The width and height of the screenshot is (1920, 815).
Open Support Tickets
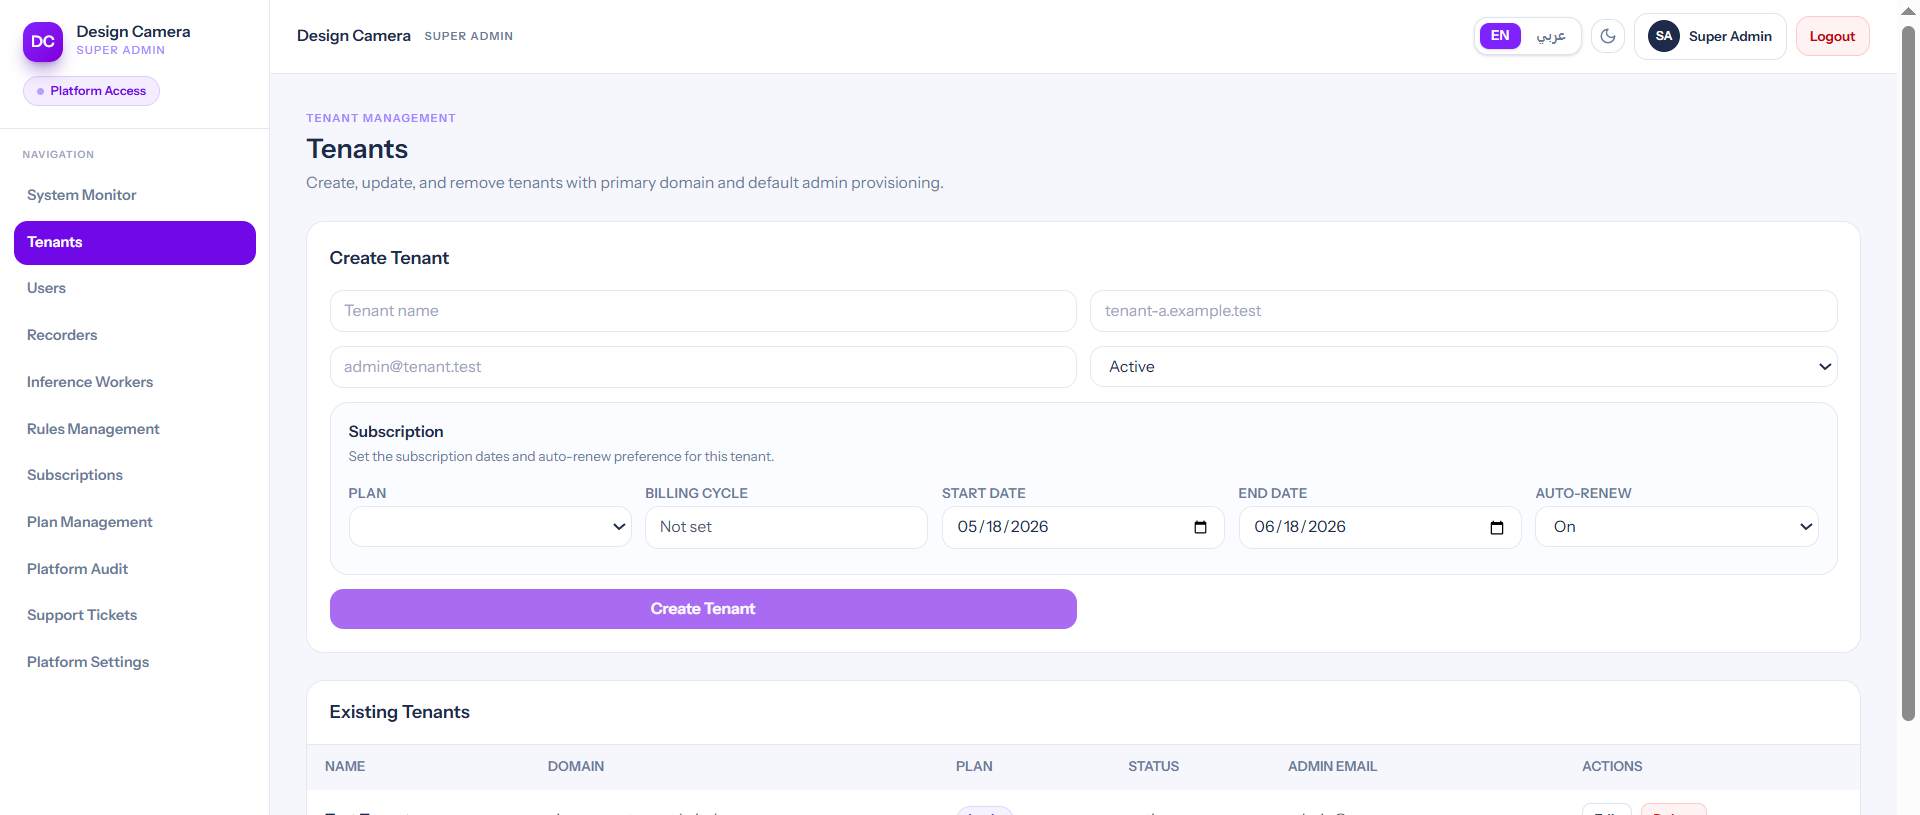point(135,615)
